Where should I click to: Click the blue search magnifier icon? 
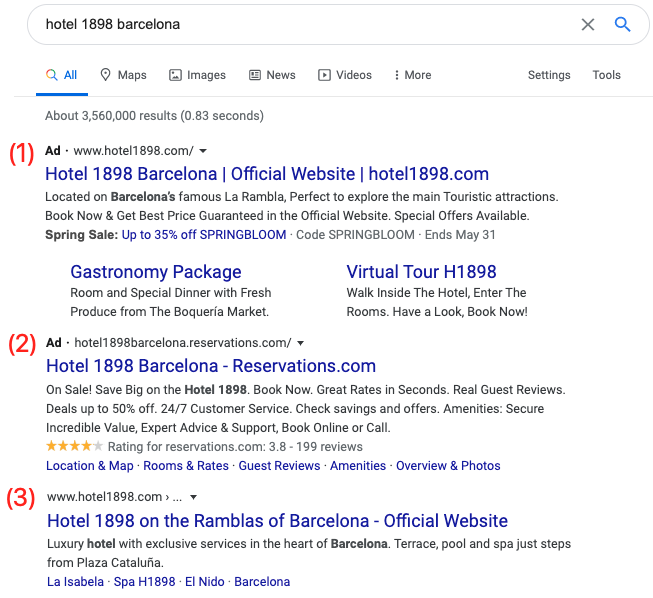623,24
